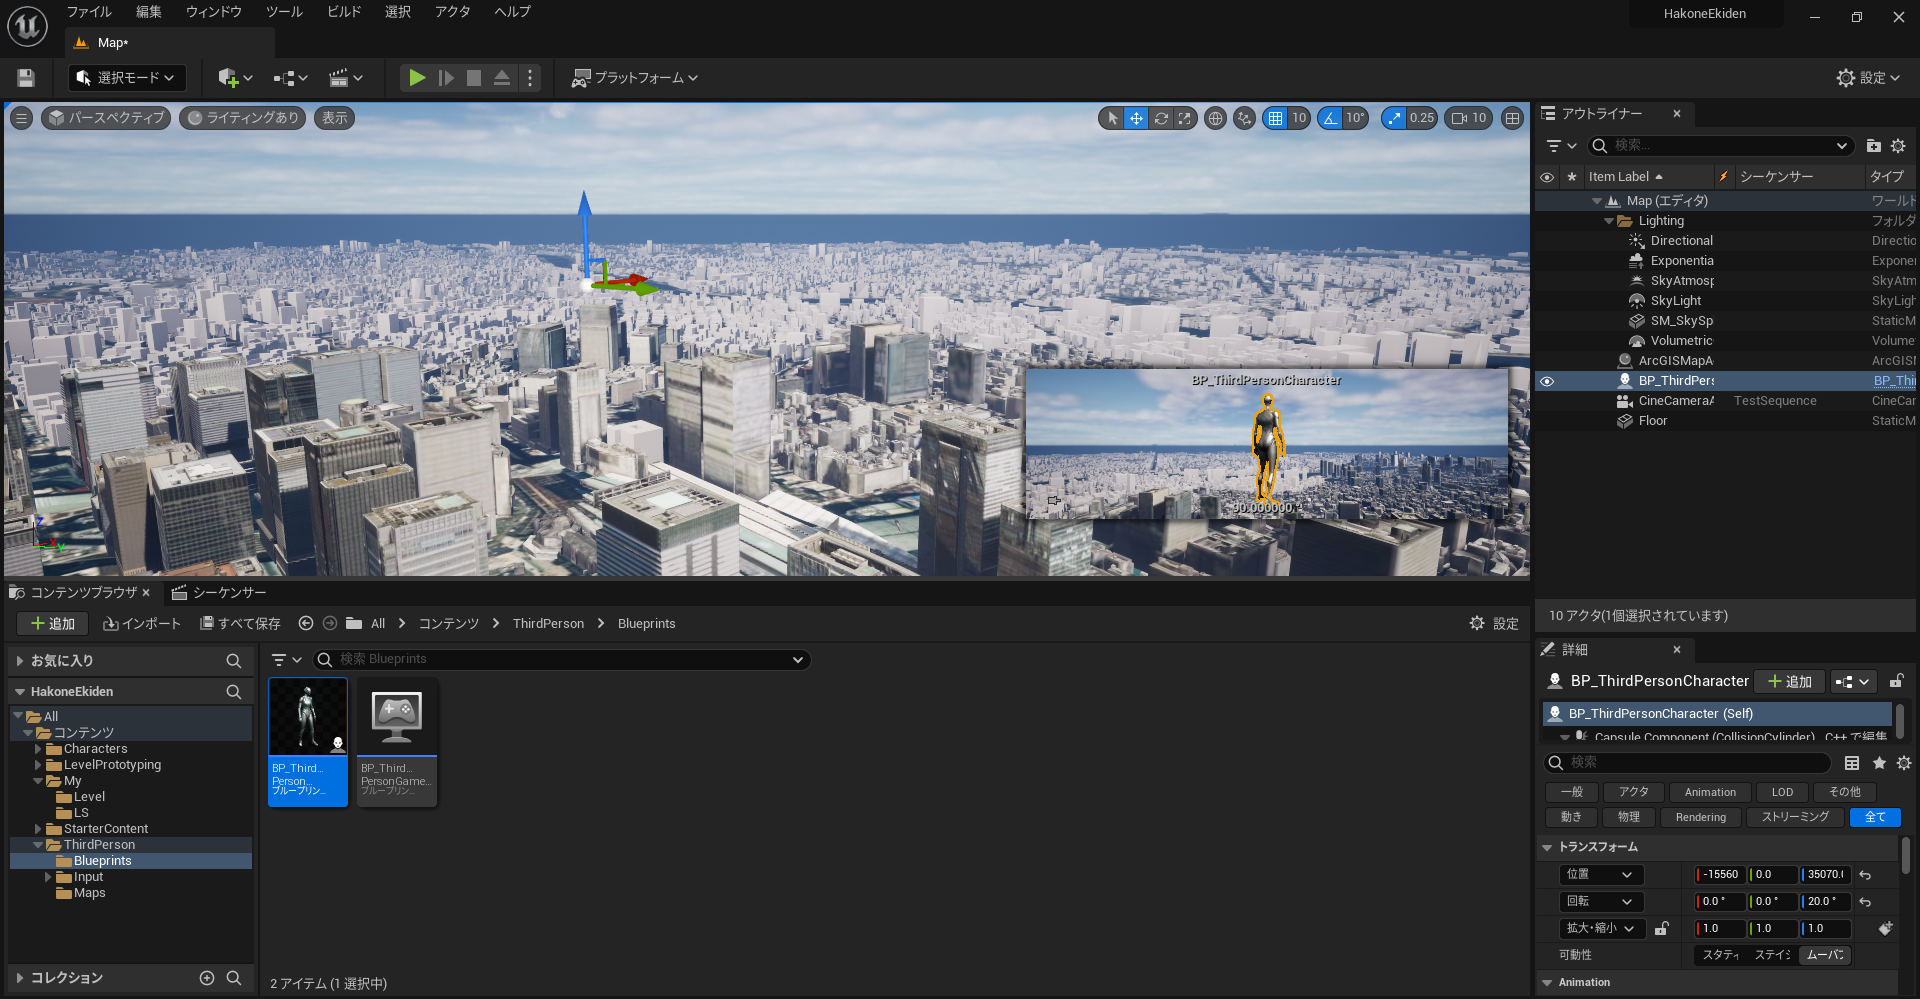Image resolution: width=1920 pixels, height=999 pixels.
Task: Click the インポート button in the Content Browser
Action: click(142, 624)
